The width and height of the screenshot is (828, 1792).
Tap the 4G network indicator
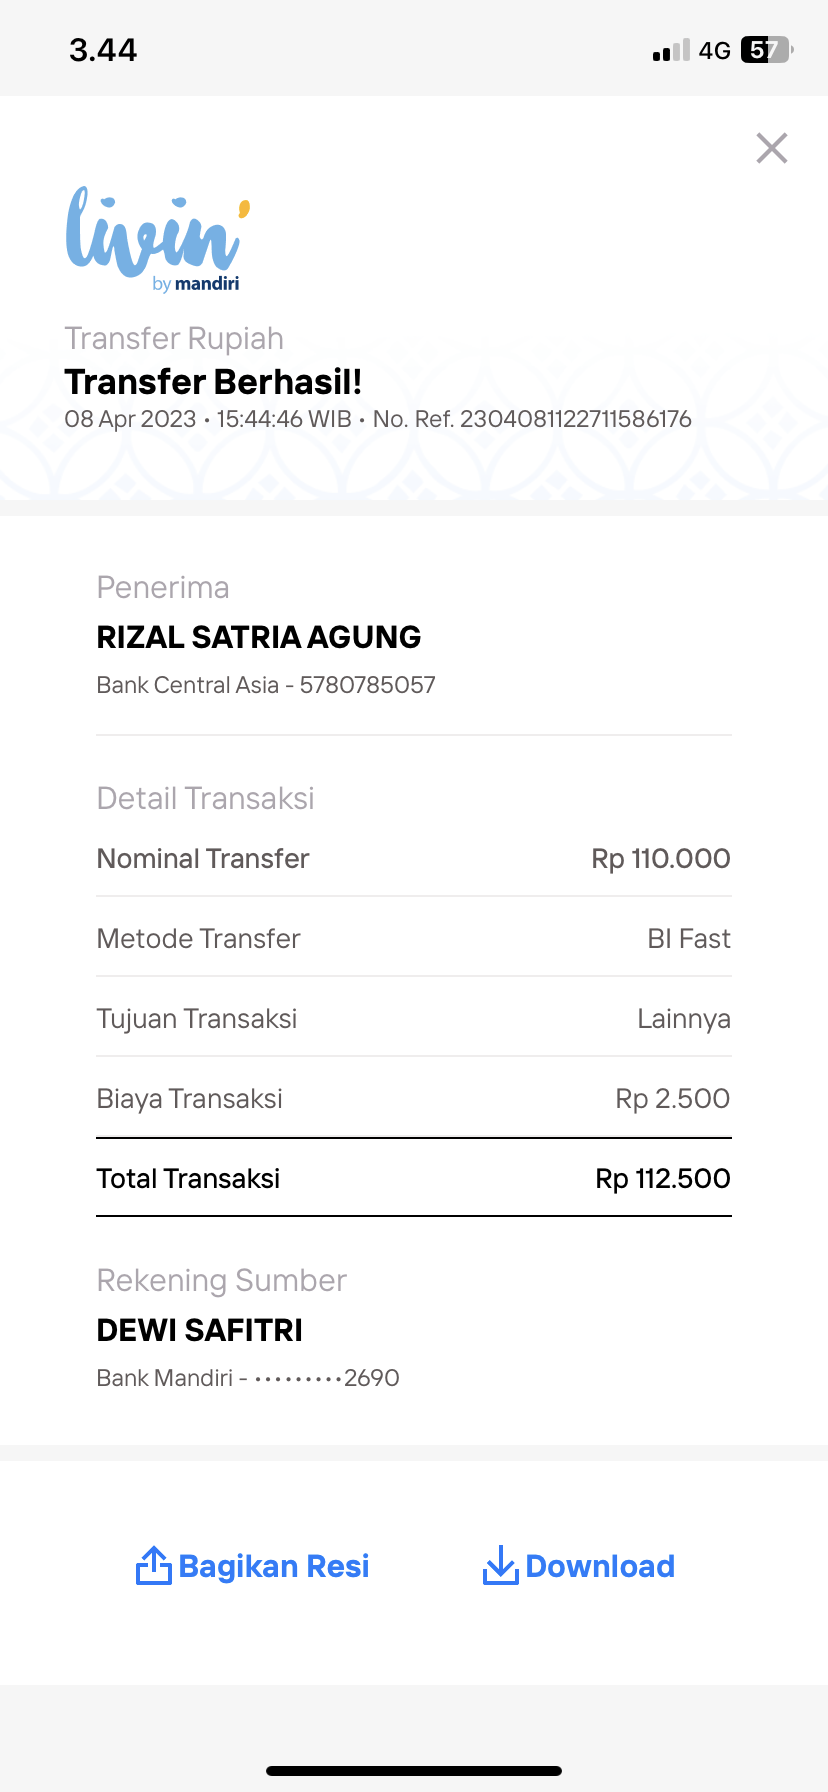point(715,51)
